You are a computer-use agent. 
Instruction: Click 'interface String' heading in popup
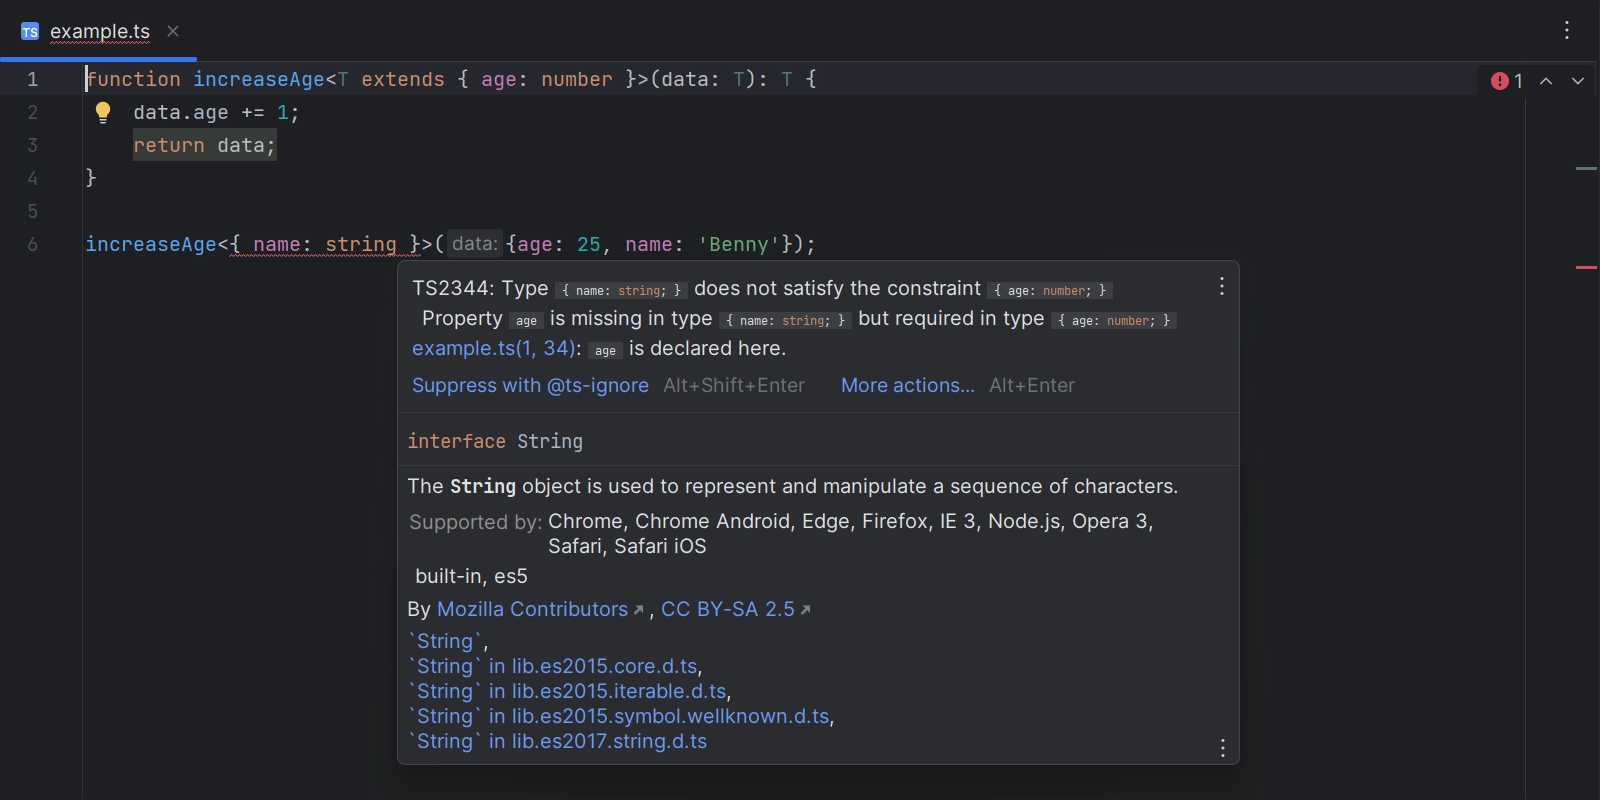click(x=495, y=441)
